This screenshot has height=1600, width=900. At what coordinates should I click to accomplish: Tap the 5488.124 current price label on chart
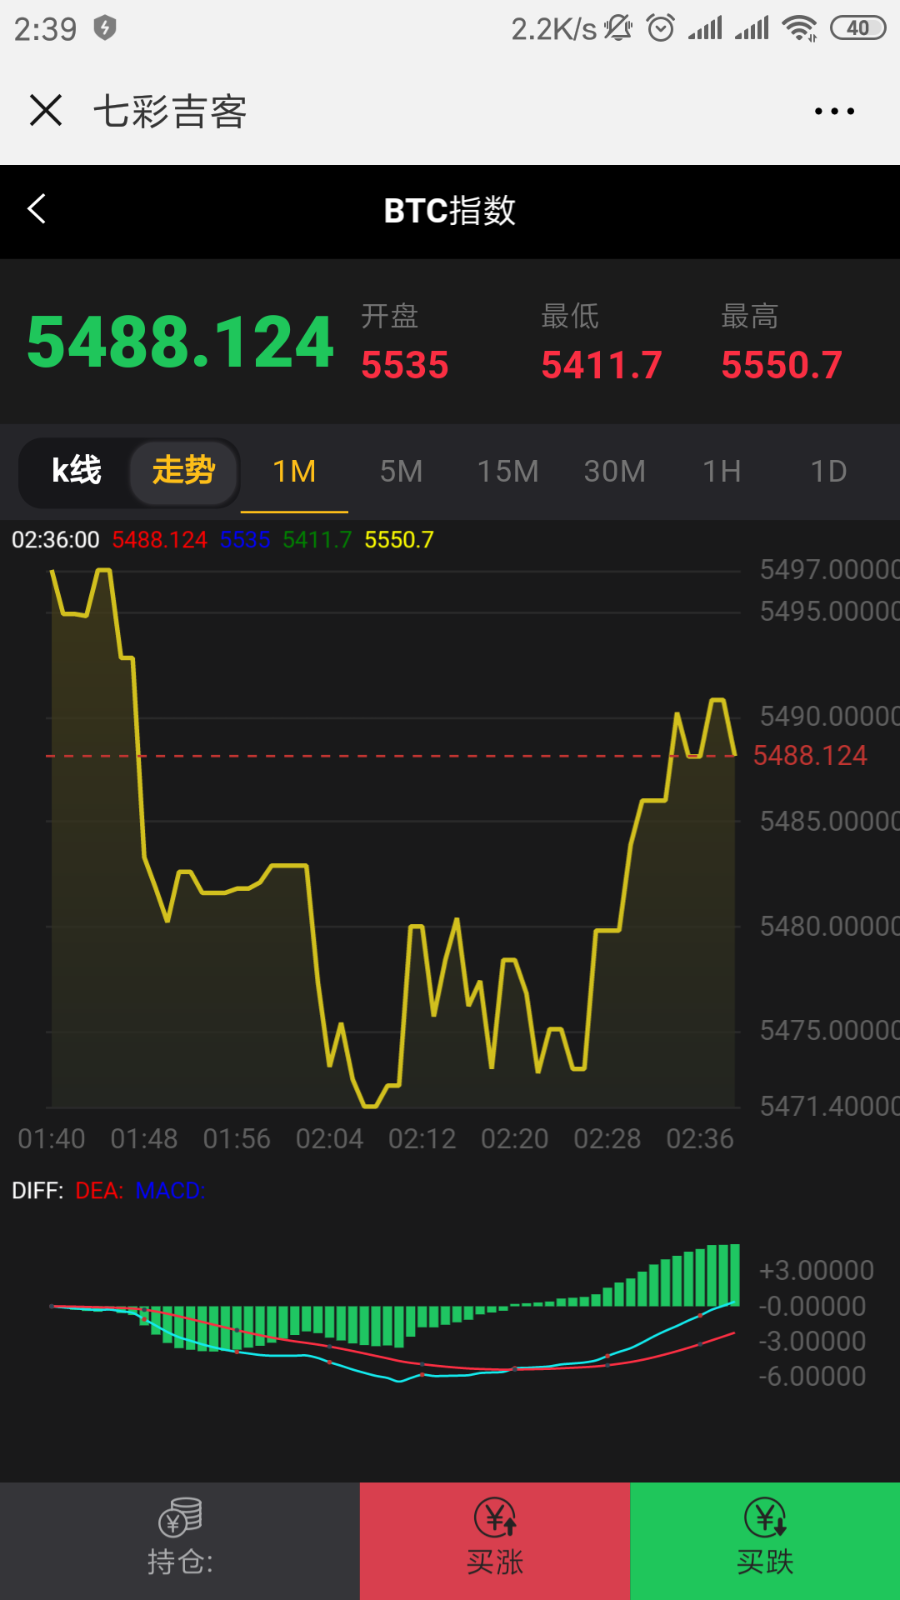click(x=810, y=755)
